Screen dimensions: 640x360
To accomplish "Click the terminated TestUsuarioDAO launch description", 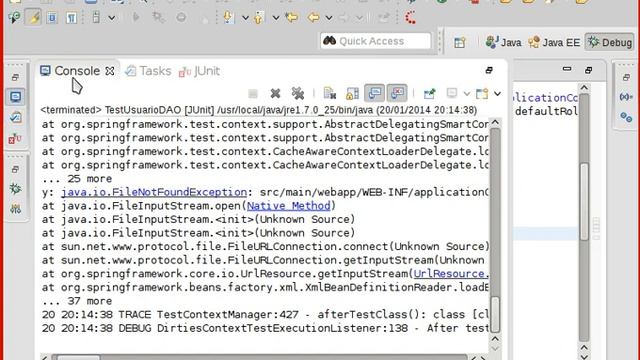I will click(258, 110).
